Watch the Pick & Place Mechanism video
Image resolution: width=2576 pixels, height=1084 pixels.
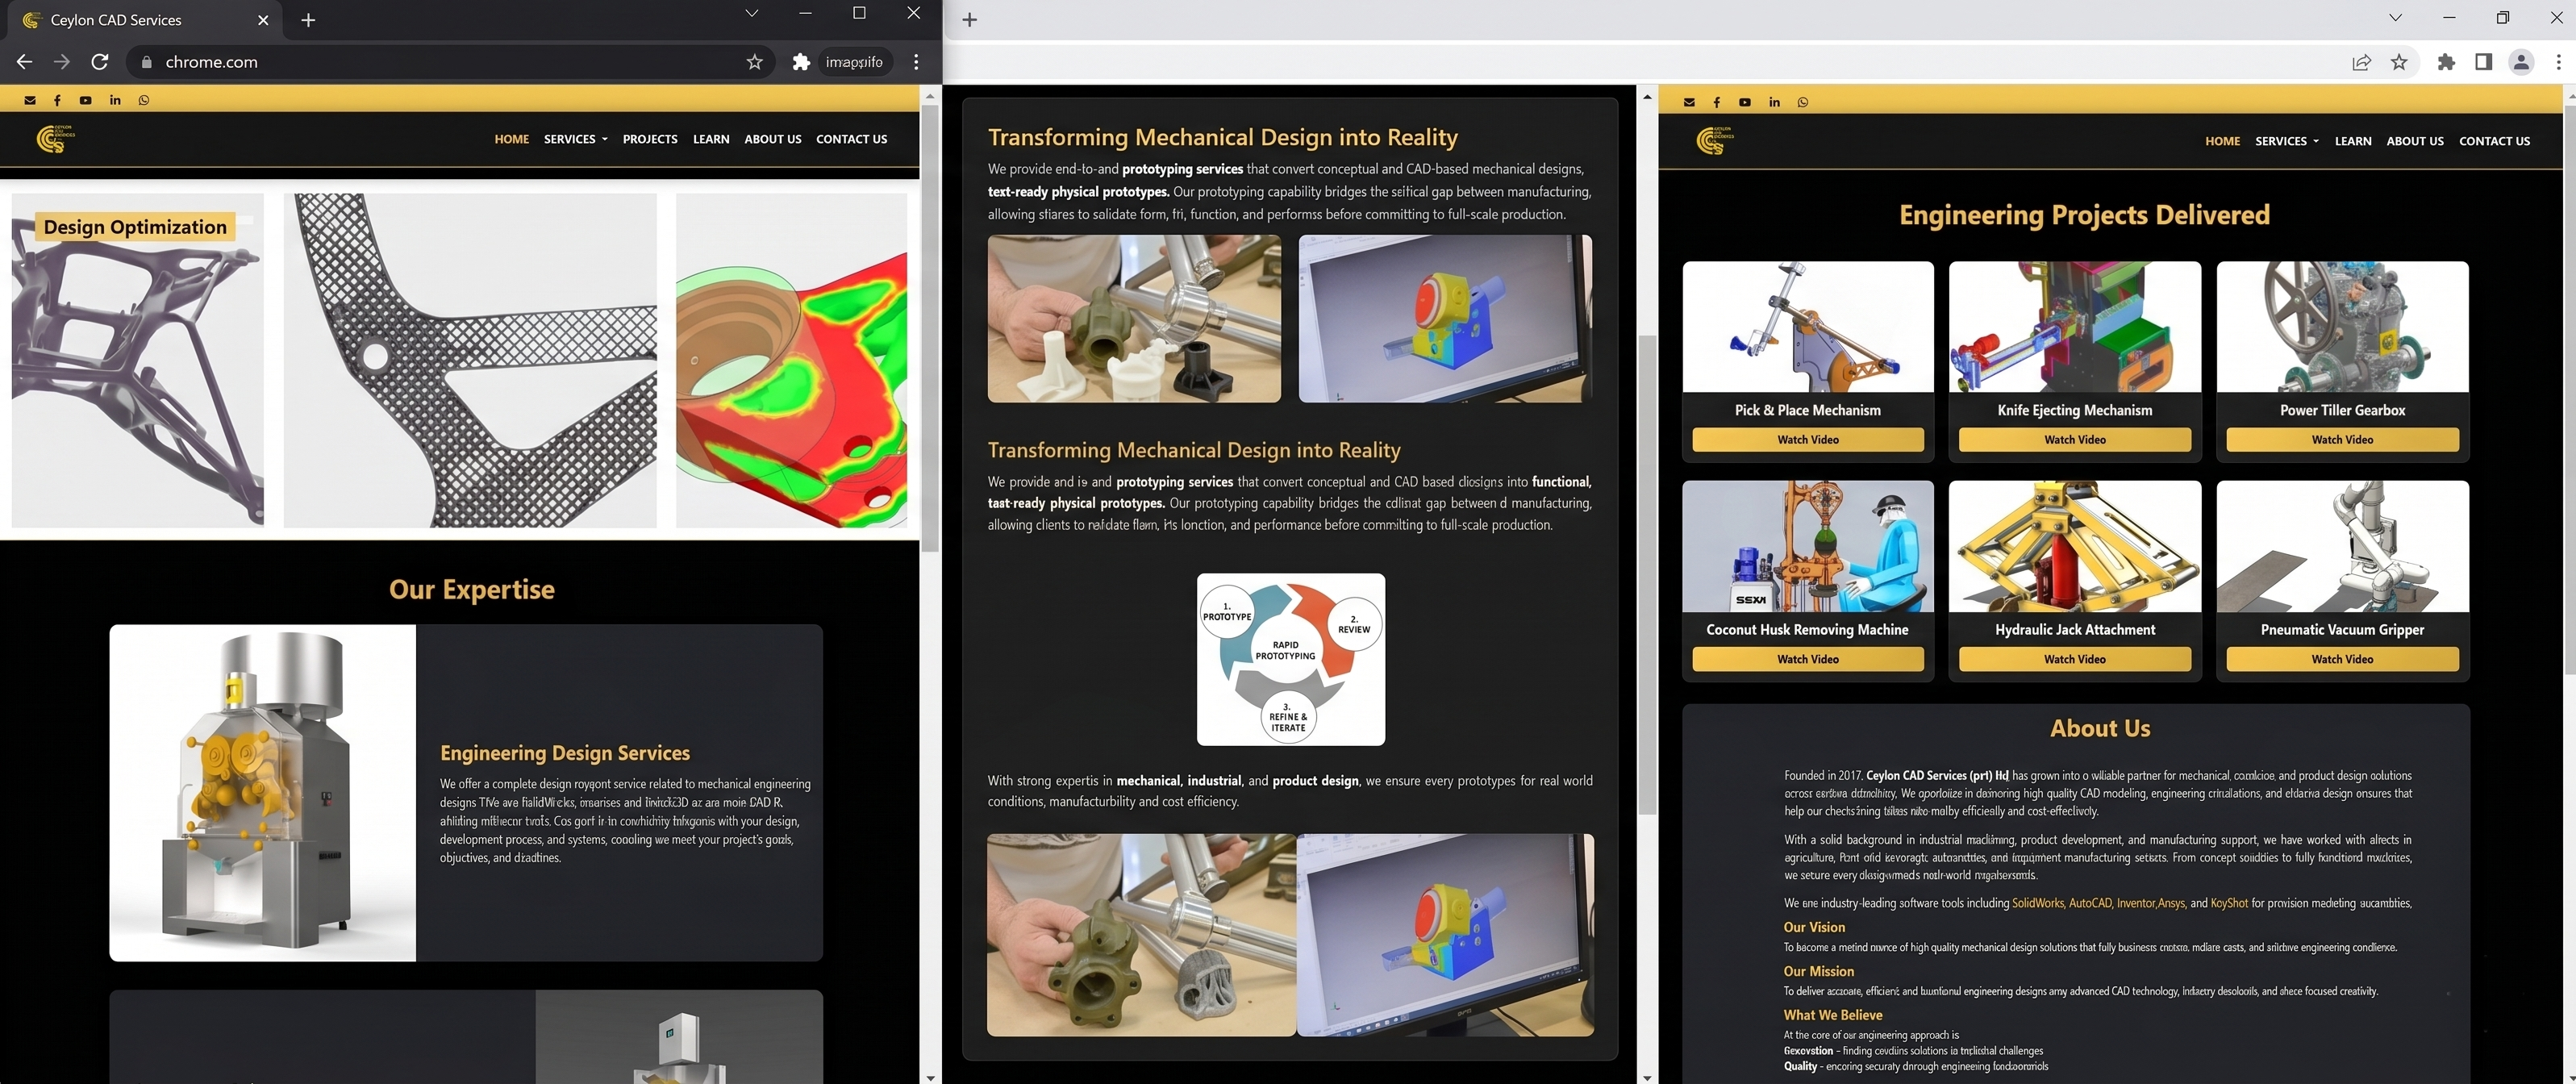pos(1808,439)
